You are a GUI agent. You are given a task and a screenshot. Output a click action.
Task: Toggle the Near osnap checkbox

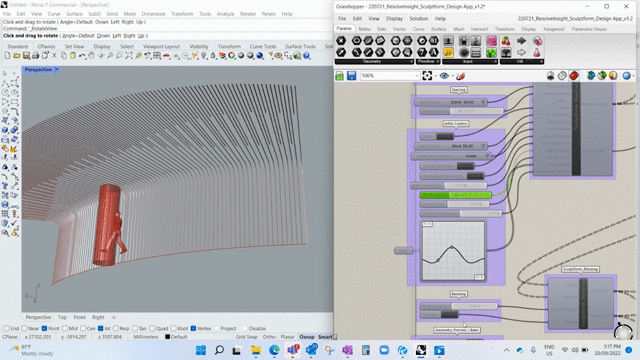click(x=24, y=328)
